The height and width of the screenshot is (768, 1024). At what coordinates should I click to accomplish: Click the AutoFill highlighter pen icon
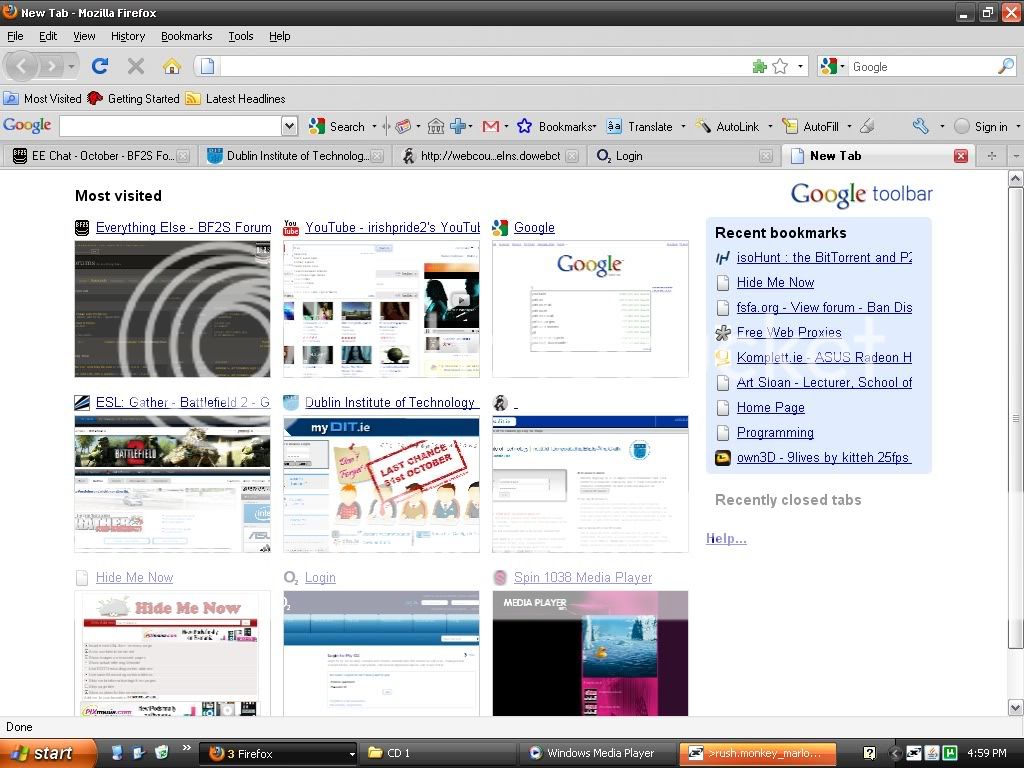click(867, 126)
